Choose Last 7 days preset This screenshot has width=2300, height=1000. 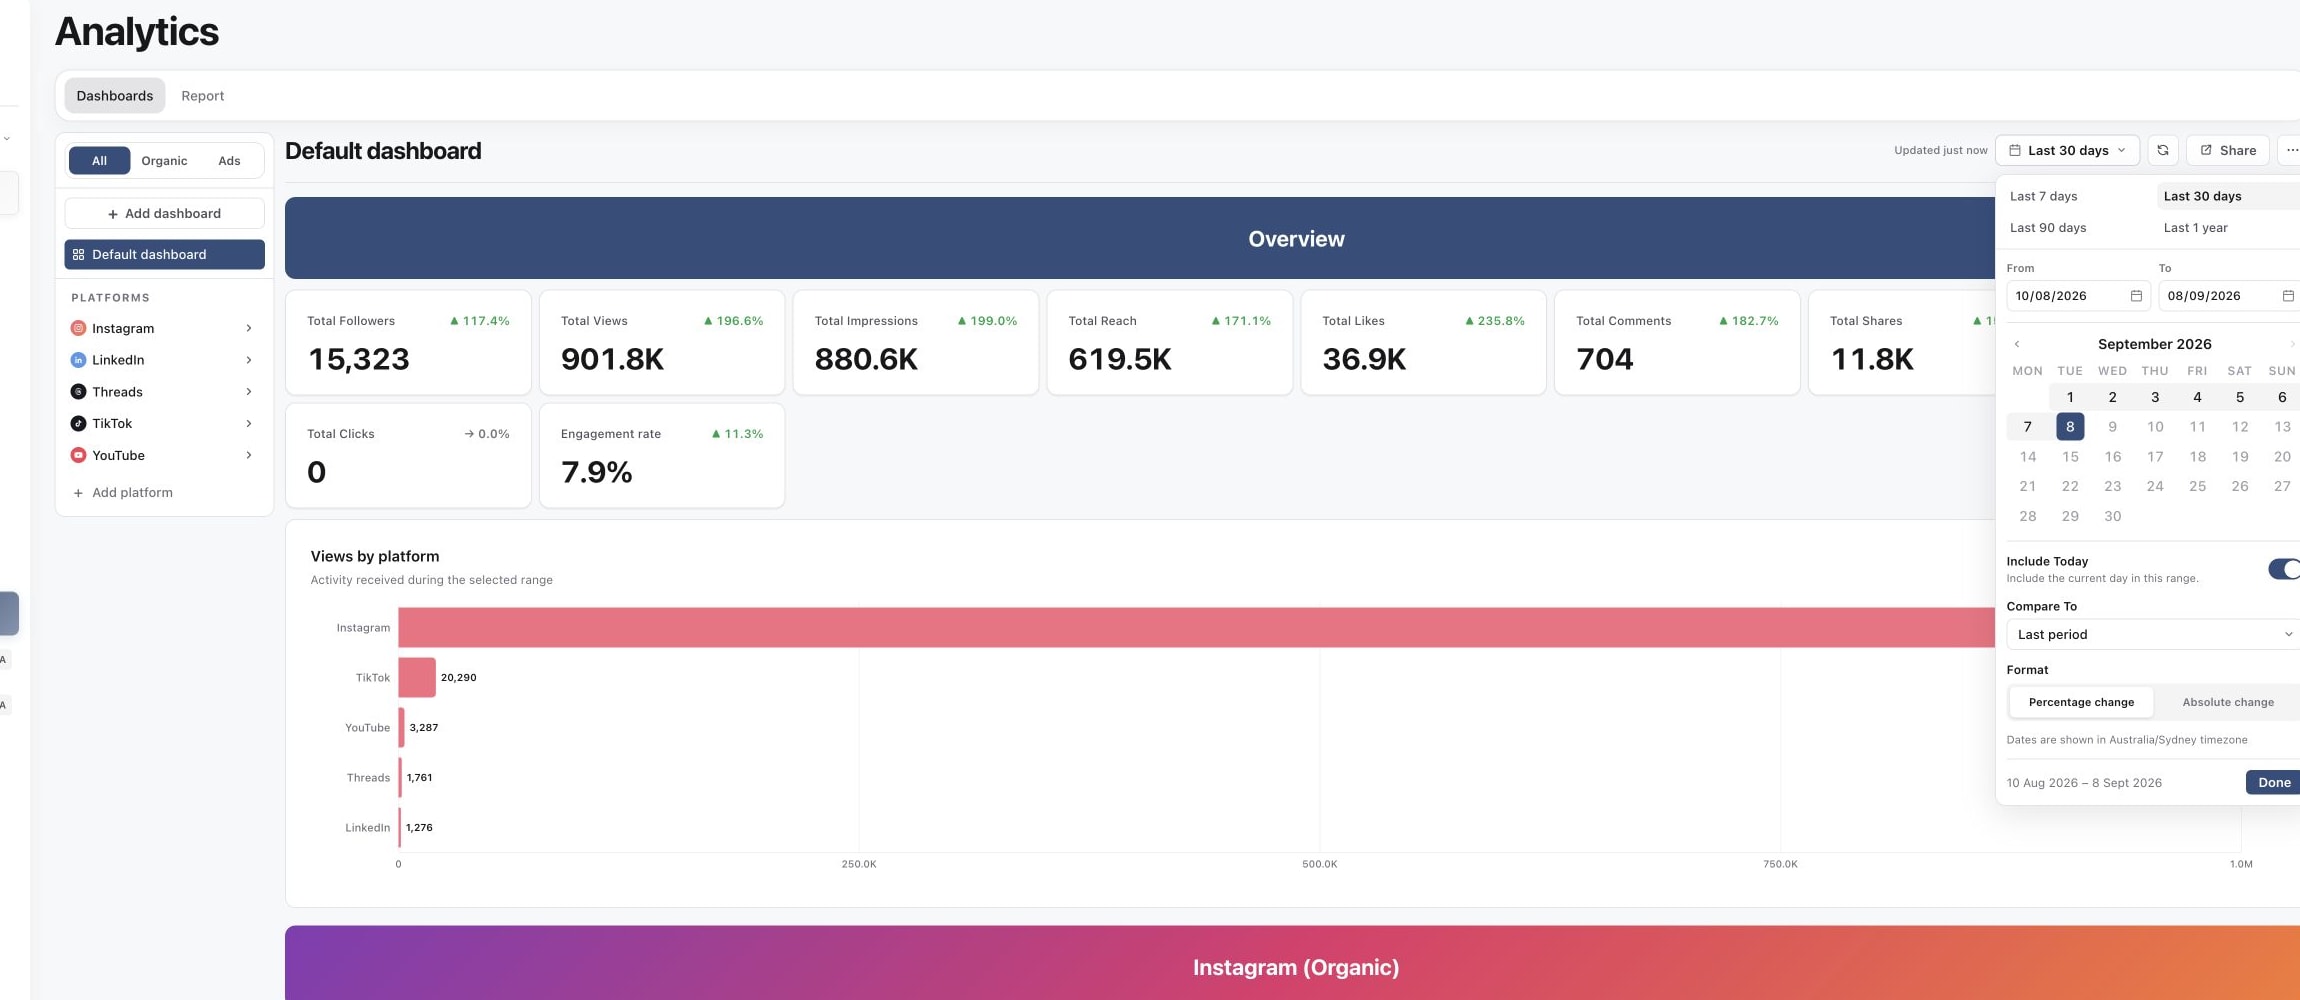tap(2043, 196)
